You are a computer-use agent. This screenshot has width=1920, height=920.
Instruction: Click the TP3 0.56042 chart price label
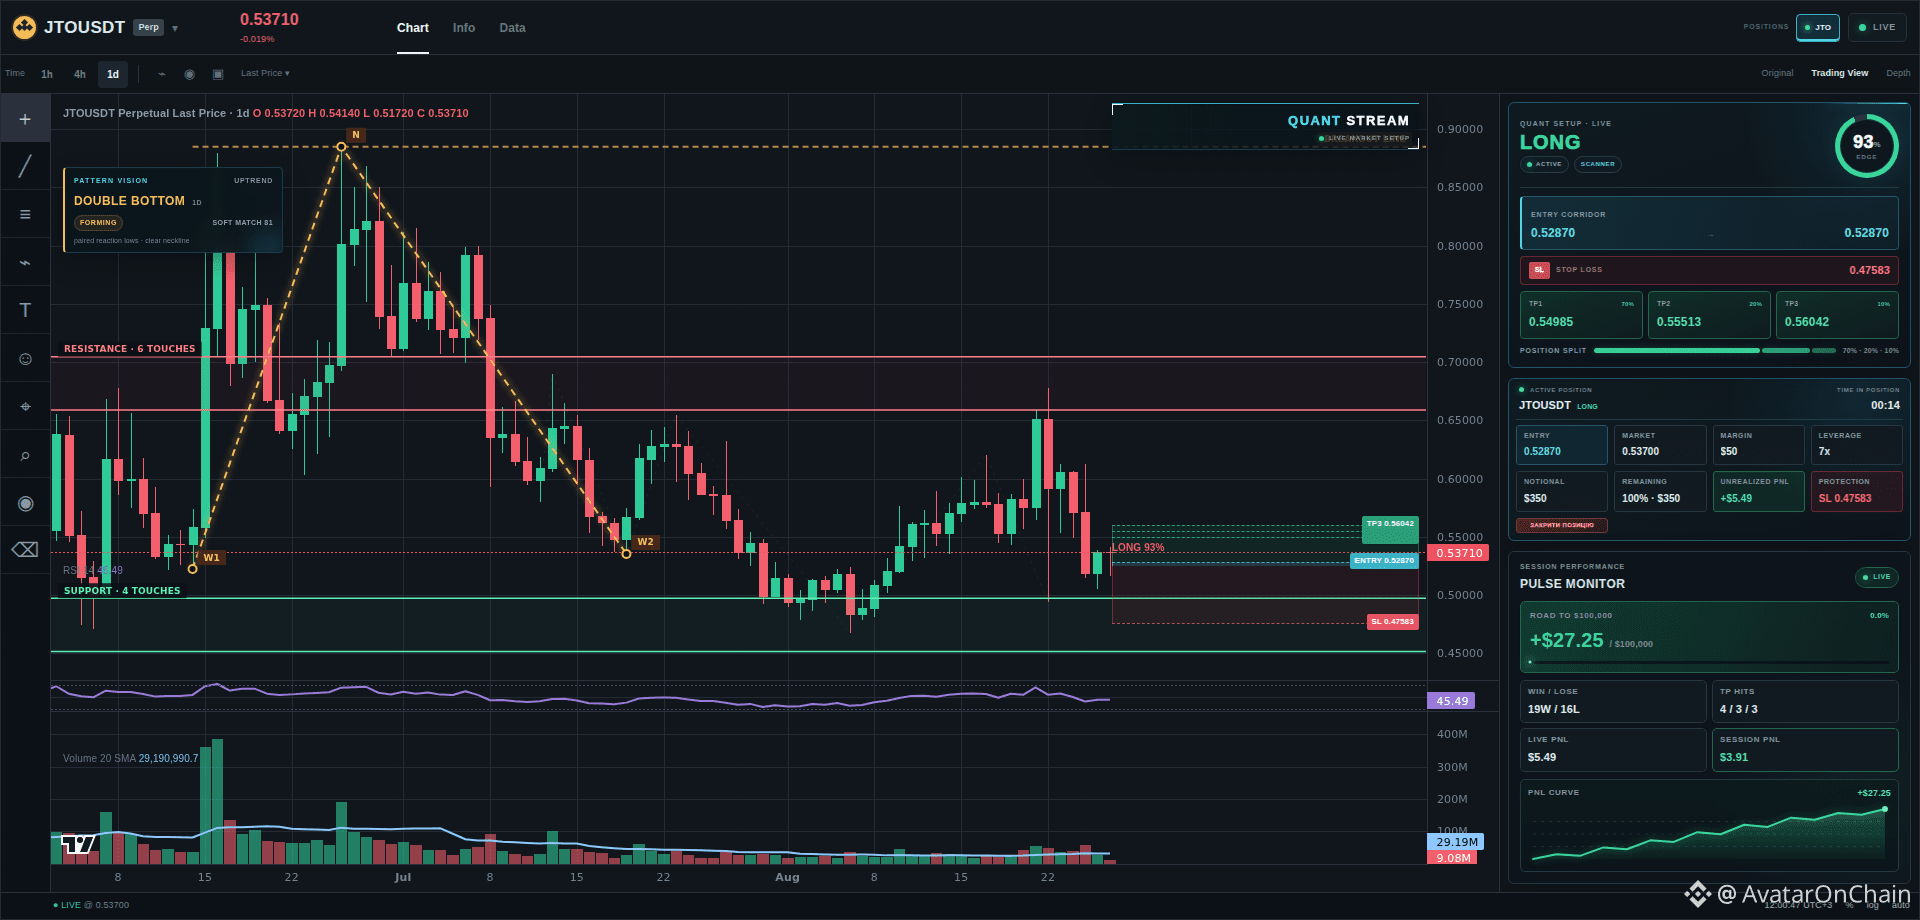pos(1390,524)
